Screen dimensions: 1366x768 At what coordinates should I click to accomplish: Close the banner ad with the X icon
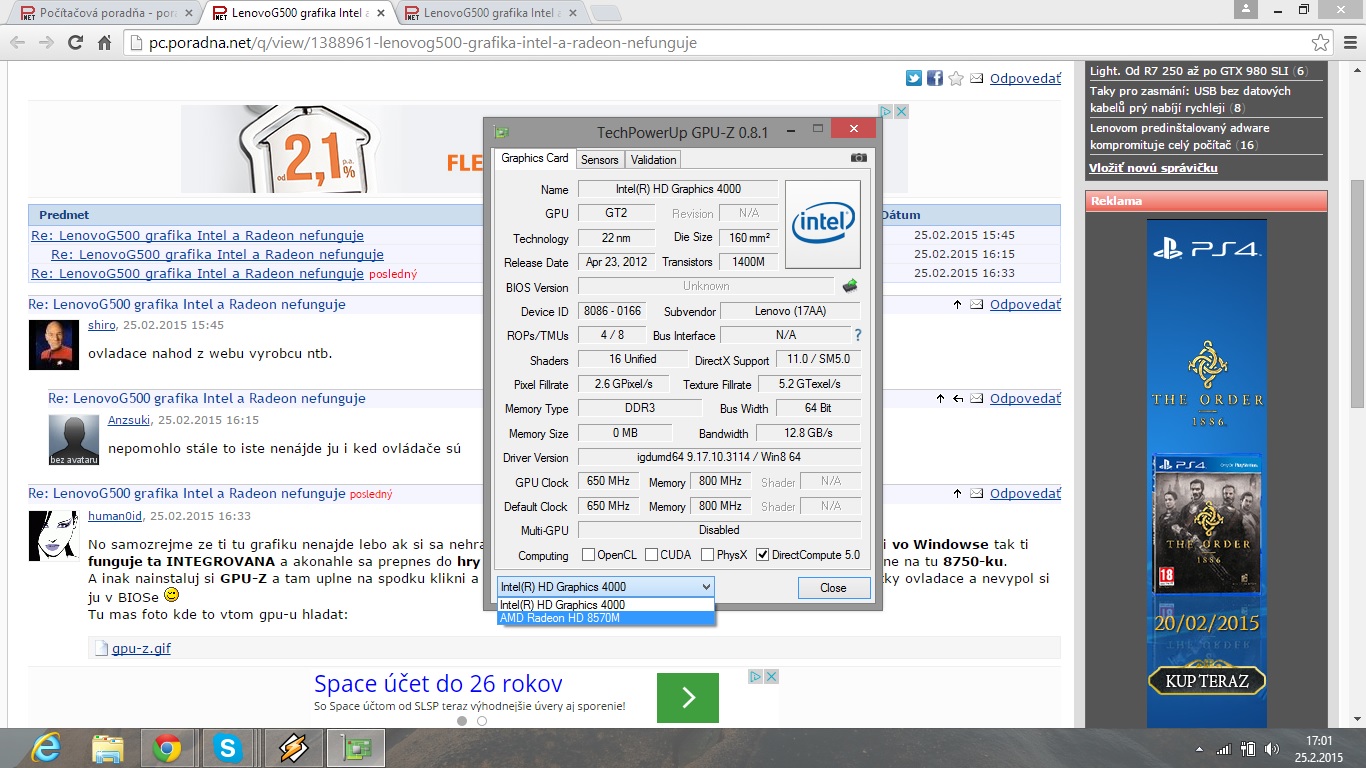click(x=901, y=112)
